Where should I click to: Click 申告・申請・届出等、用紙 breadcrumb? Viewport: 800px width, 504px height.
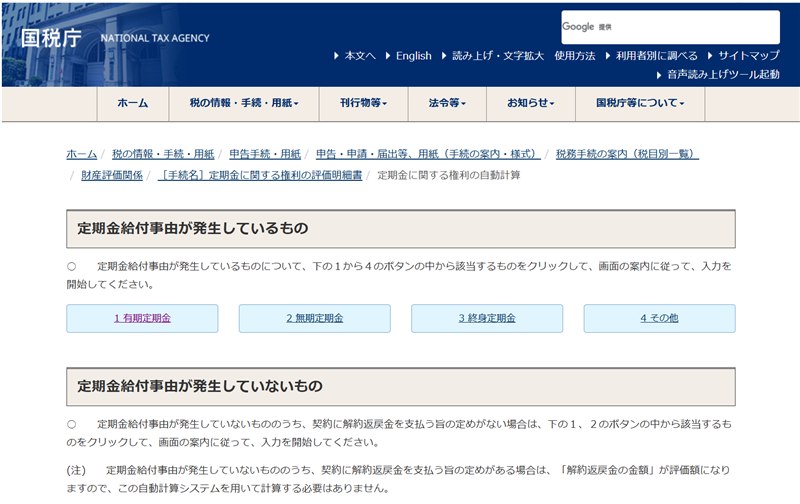(x=428, y=154)
